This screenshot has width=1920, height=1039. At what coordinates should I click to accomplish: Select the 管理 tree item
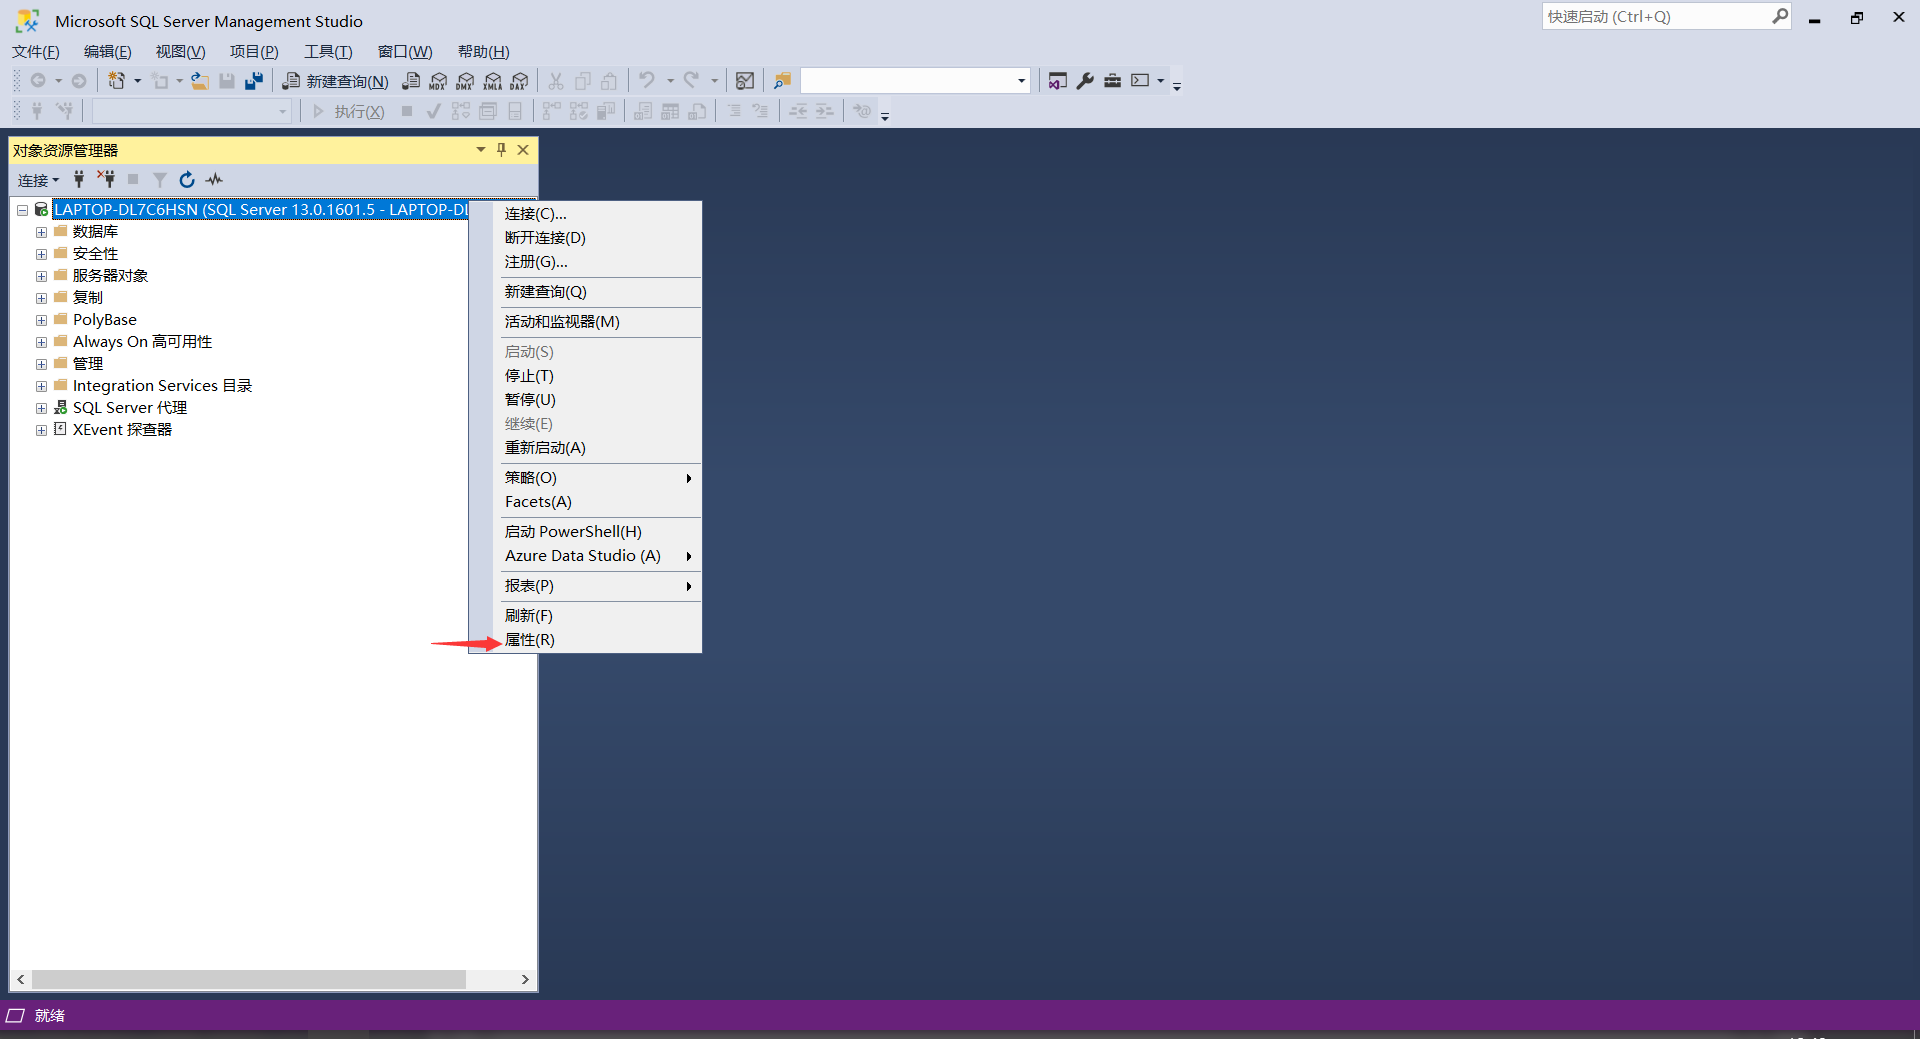pyautogui.click(x=87, y=363)
